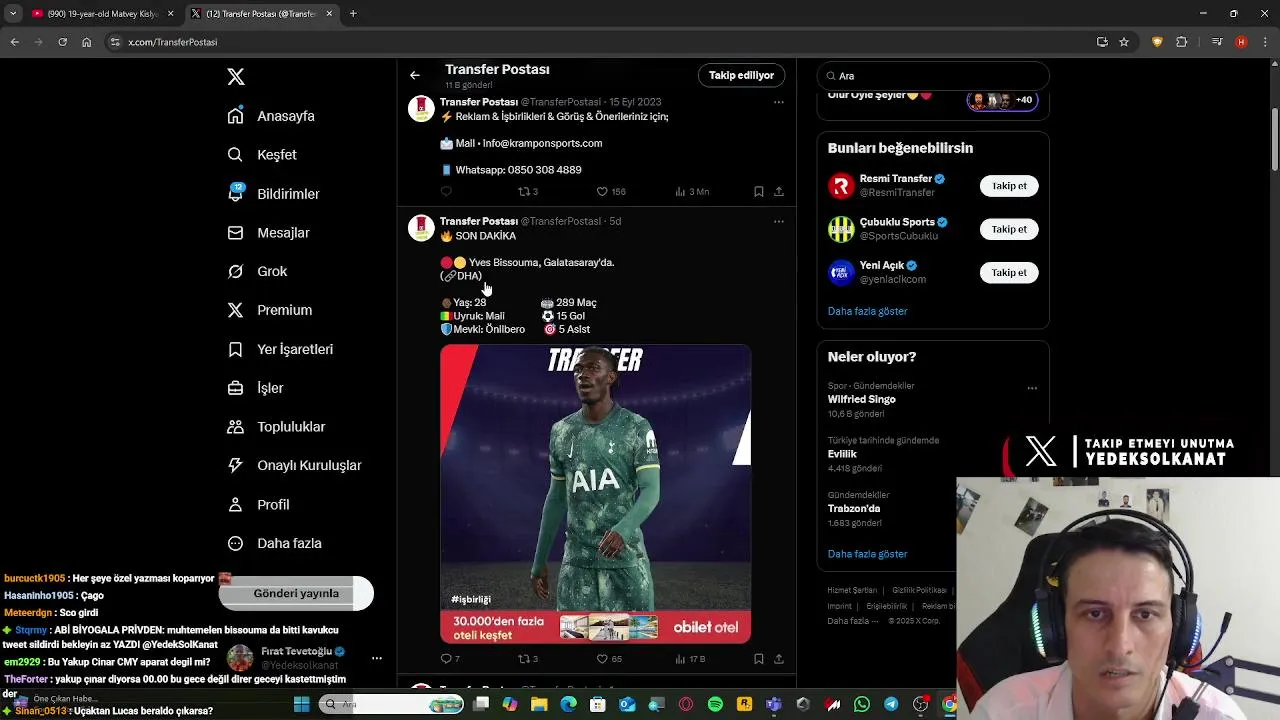Share the Bissouma tweet
Image resolution: width=1280 pixels, height=720 pixels.
[779, 659]
